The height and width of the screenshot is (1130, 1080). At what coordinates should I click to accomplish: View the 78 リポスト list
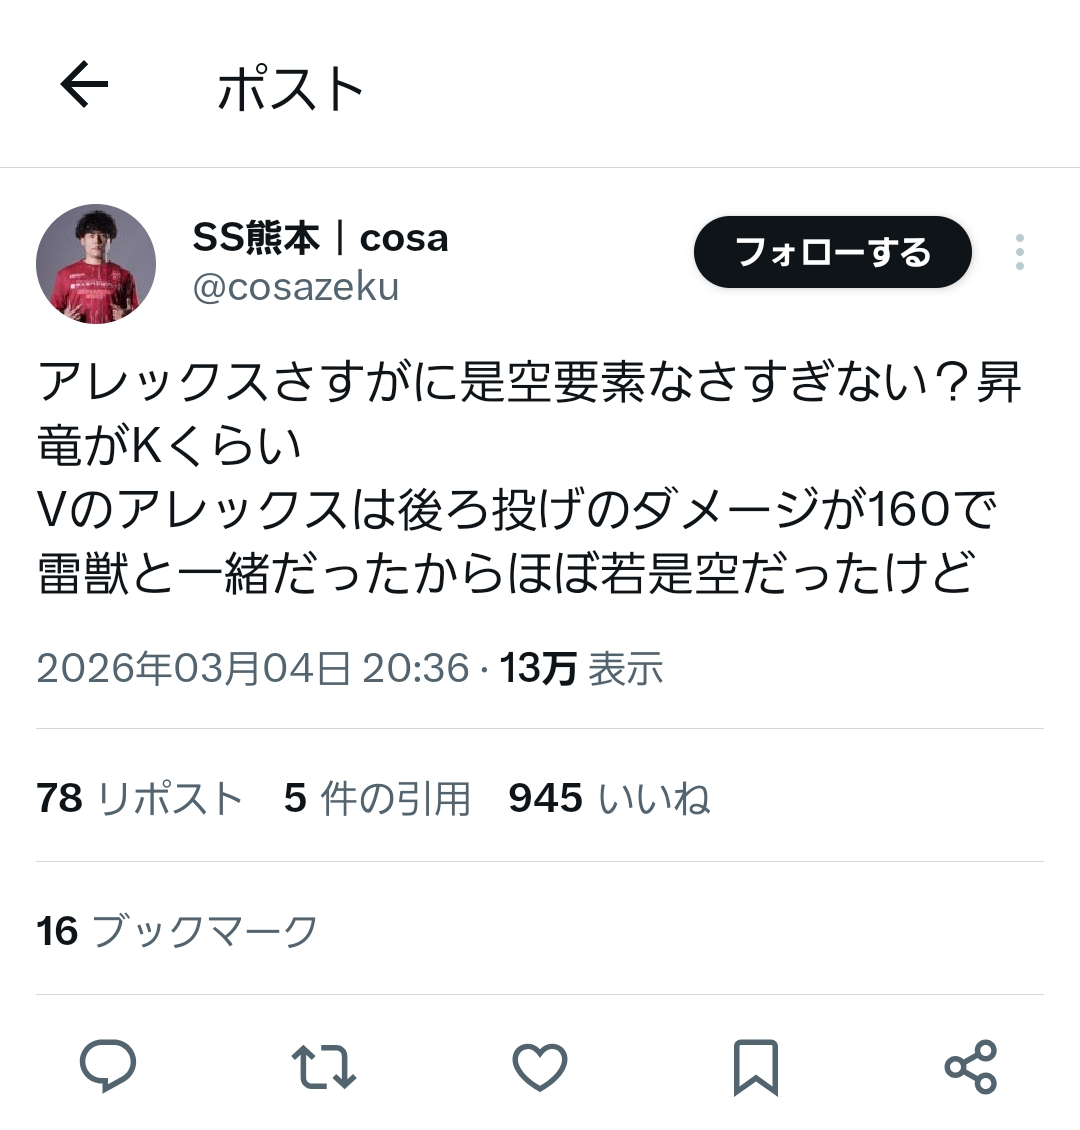pyautogui.click(x=140, y=798)
